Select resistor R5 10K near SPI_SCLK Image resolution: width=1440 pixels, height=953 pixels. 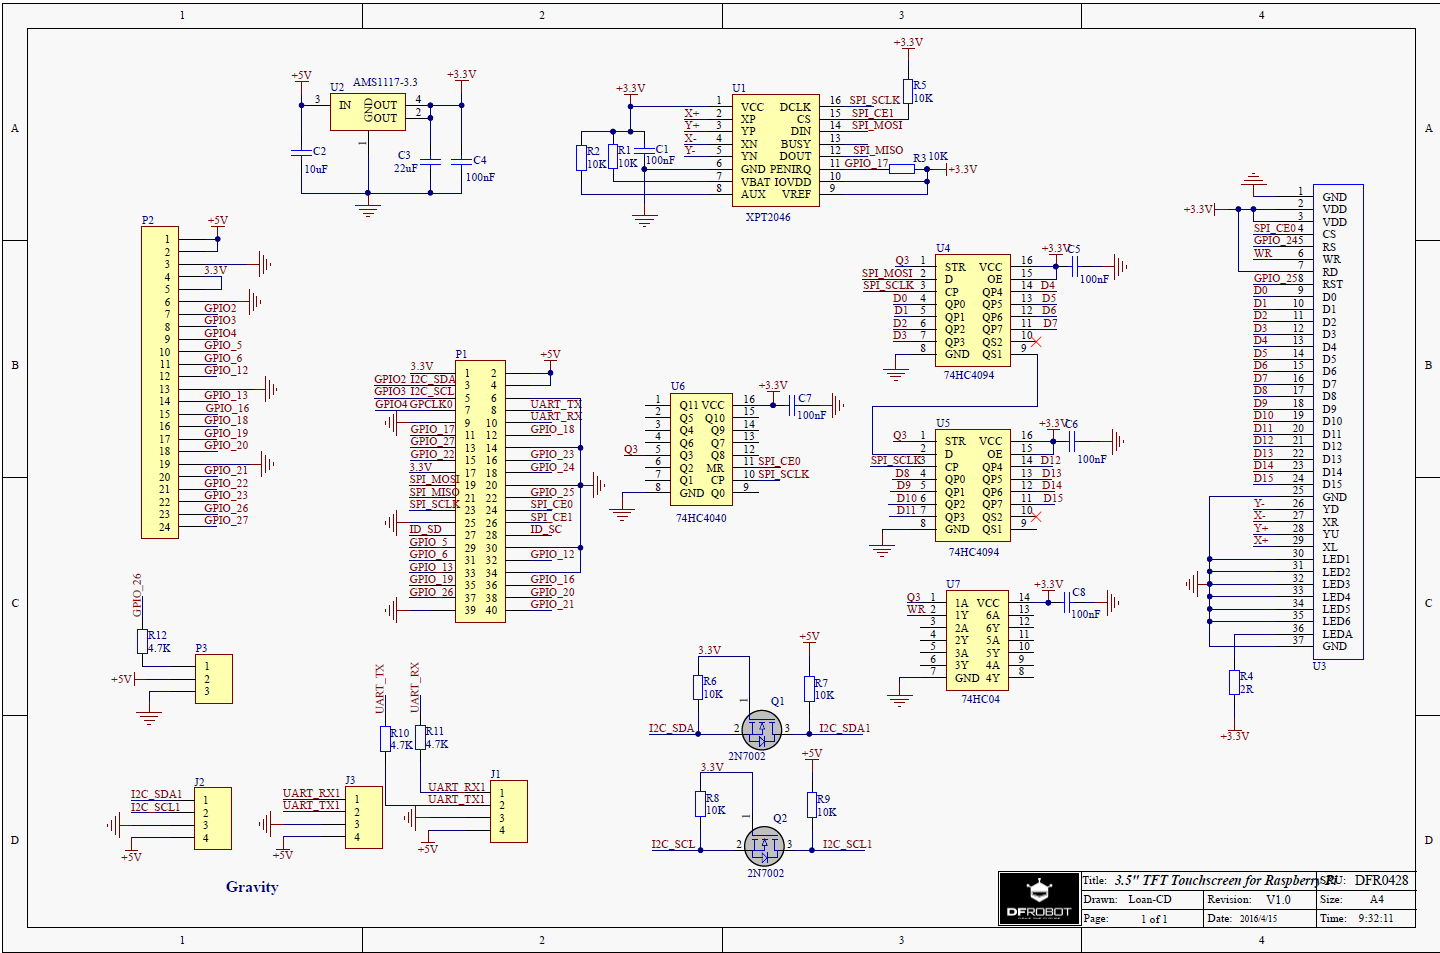coord(908,91)
